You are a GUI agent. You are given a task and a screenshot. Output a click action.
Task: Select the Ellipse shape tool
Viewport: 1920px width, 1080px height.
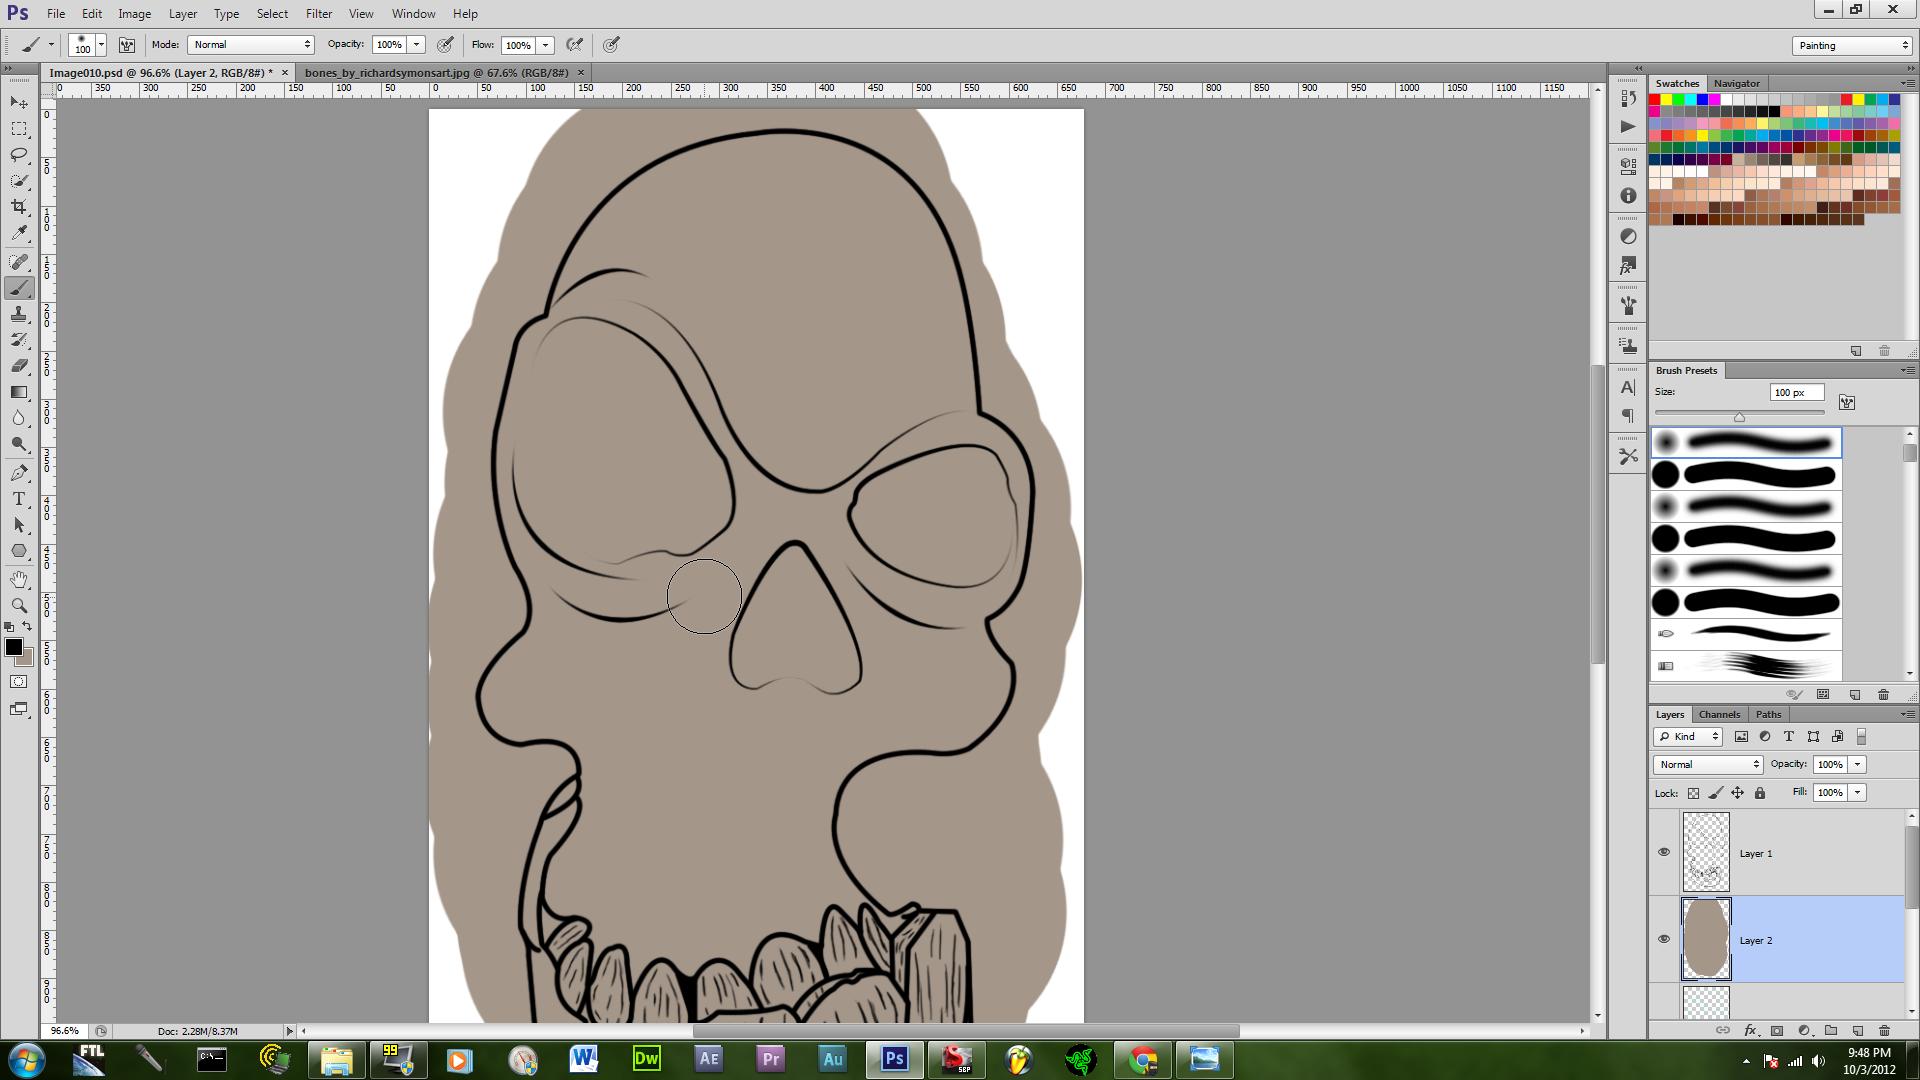[x=19, y=551]
